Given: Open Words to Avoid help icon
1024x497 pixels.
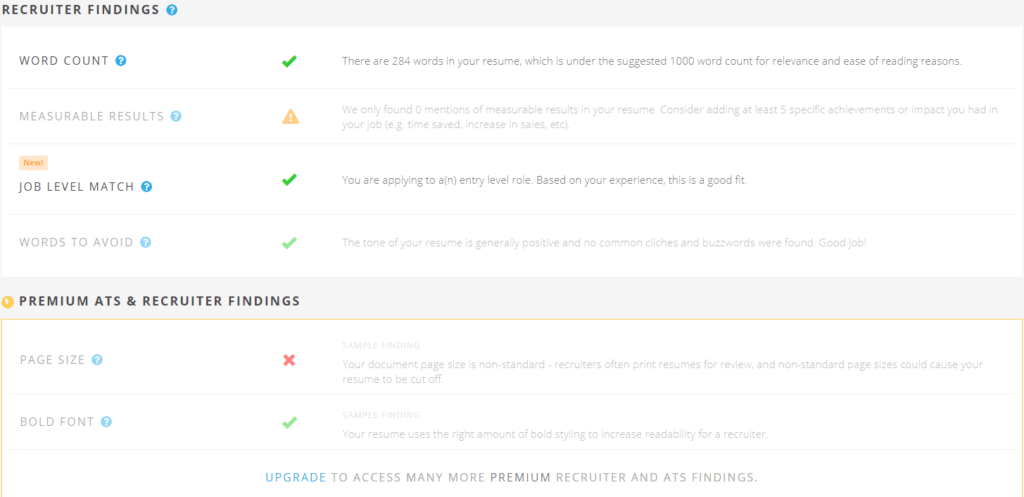Looking at the screenshot, I should point(146,242).
